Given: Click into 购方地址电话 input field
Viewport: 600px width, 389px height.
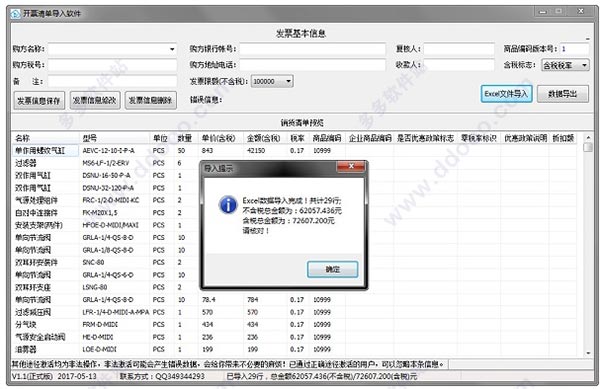Looking at the screenshot, I should point(312,65).
